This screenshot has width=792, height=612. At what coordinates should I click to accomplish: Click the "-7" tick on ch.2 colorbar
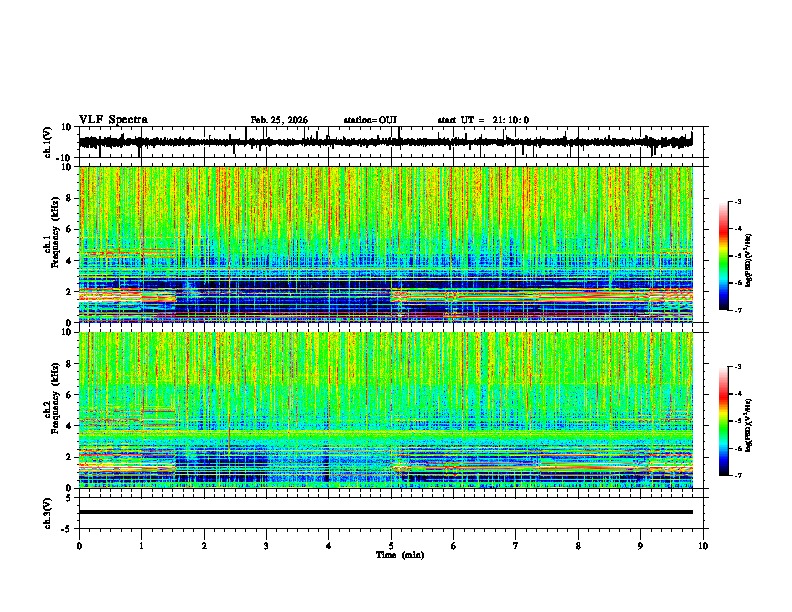pos(737,475)
